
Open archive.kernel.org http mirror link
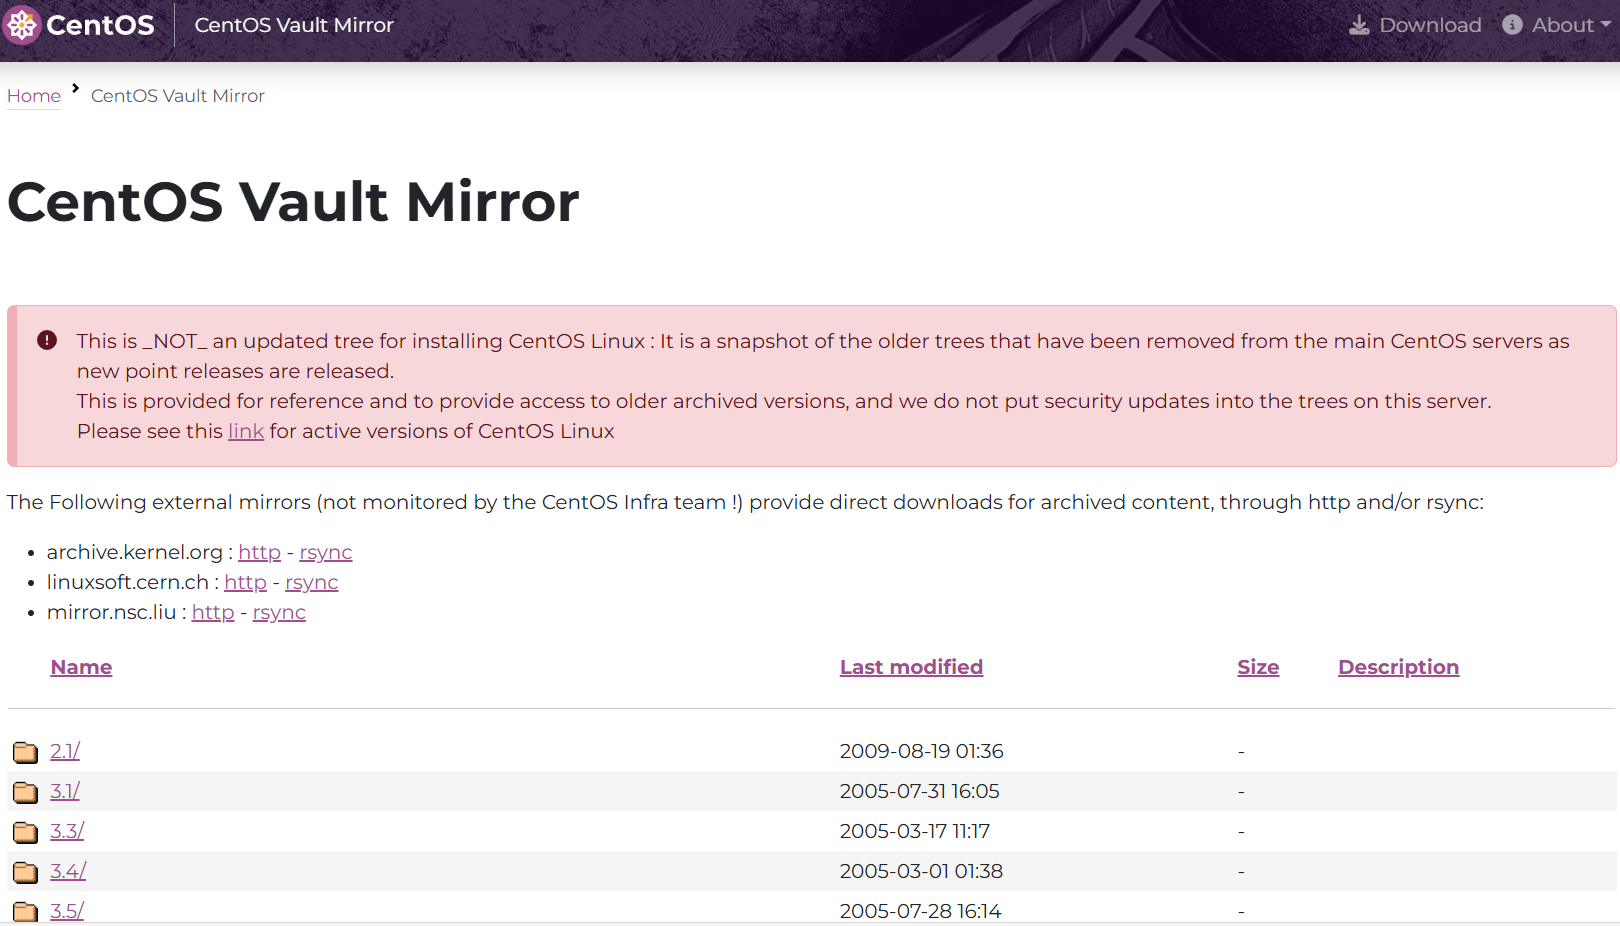(x=259, y=552)
